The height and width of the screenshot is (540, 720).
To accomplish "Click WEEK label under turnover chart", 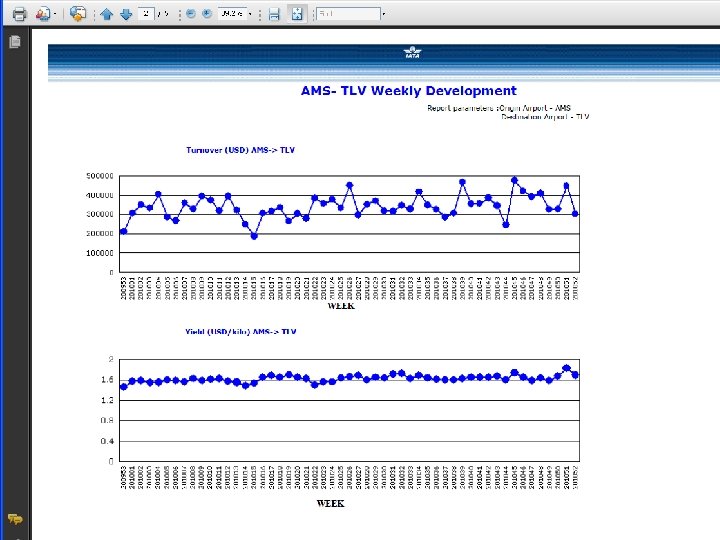I will [341, 306].
